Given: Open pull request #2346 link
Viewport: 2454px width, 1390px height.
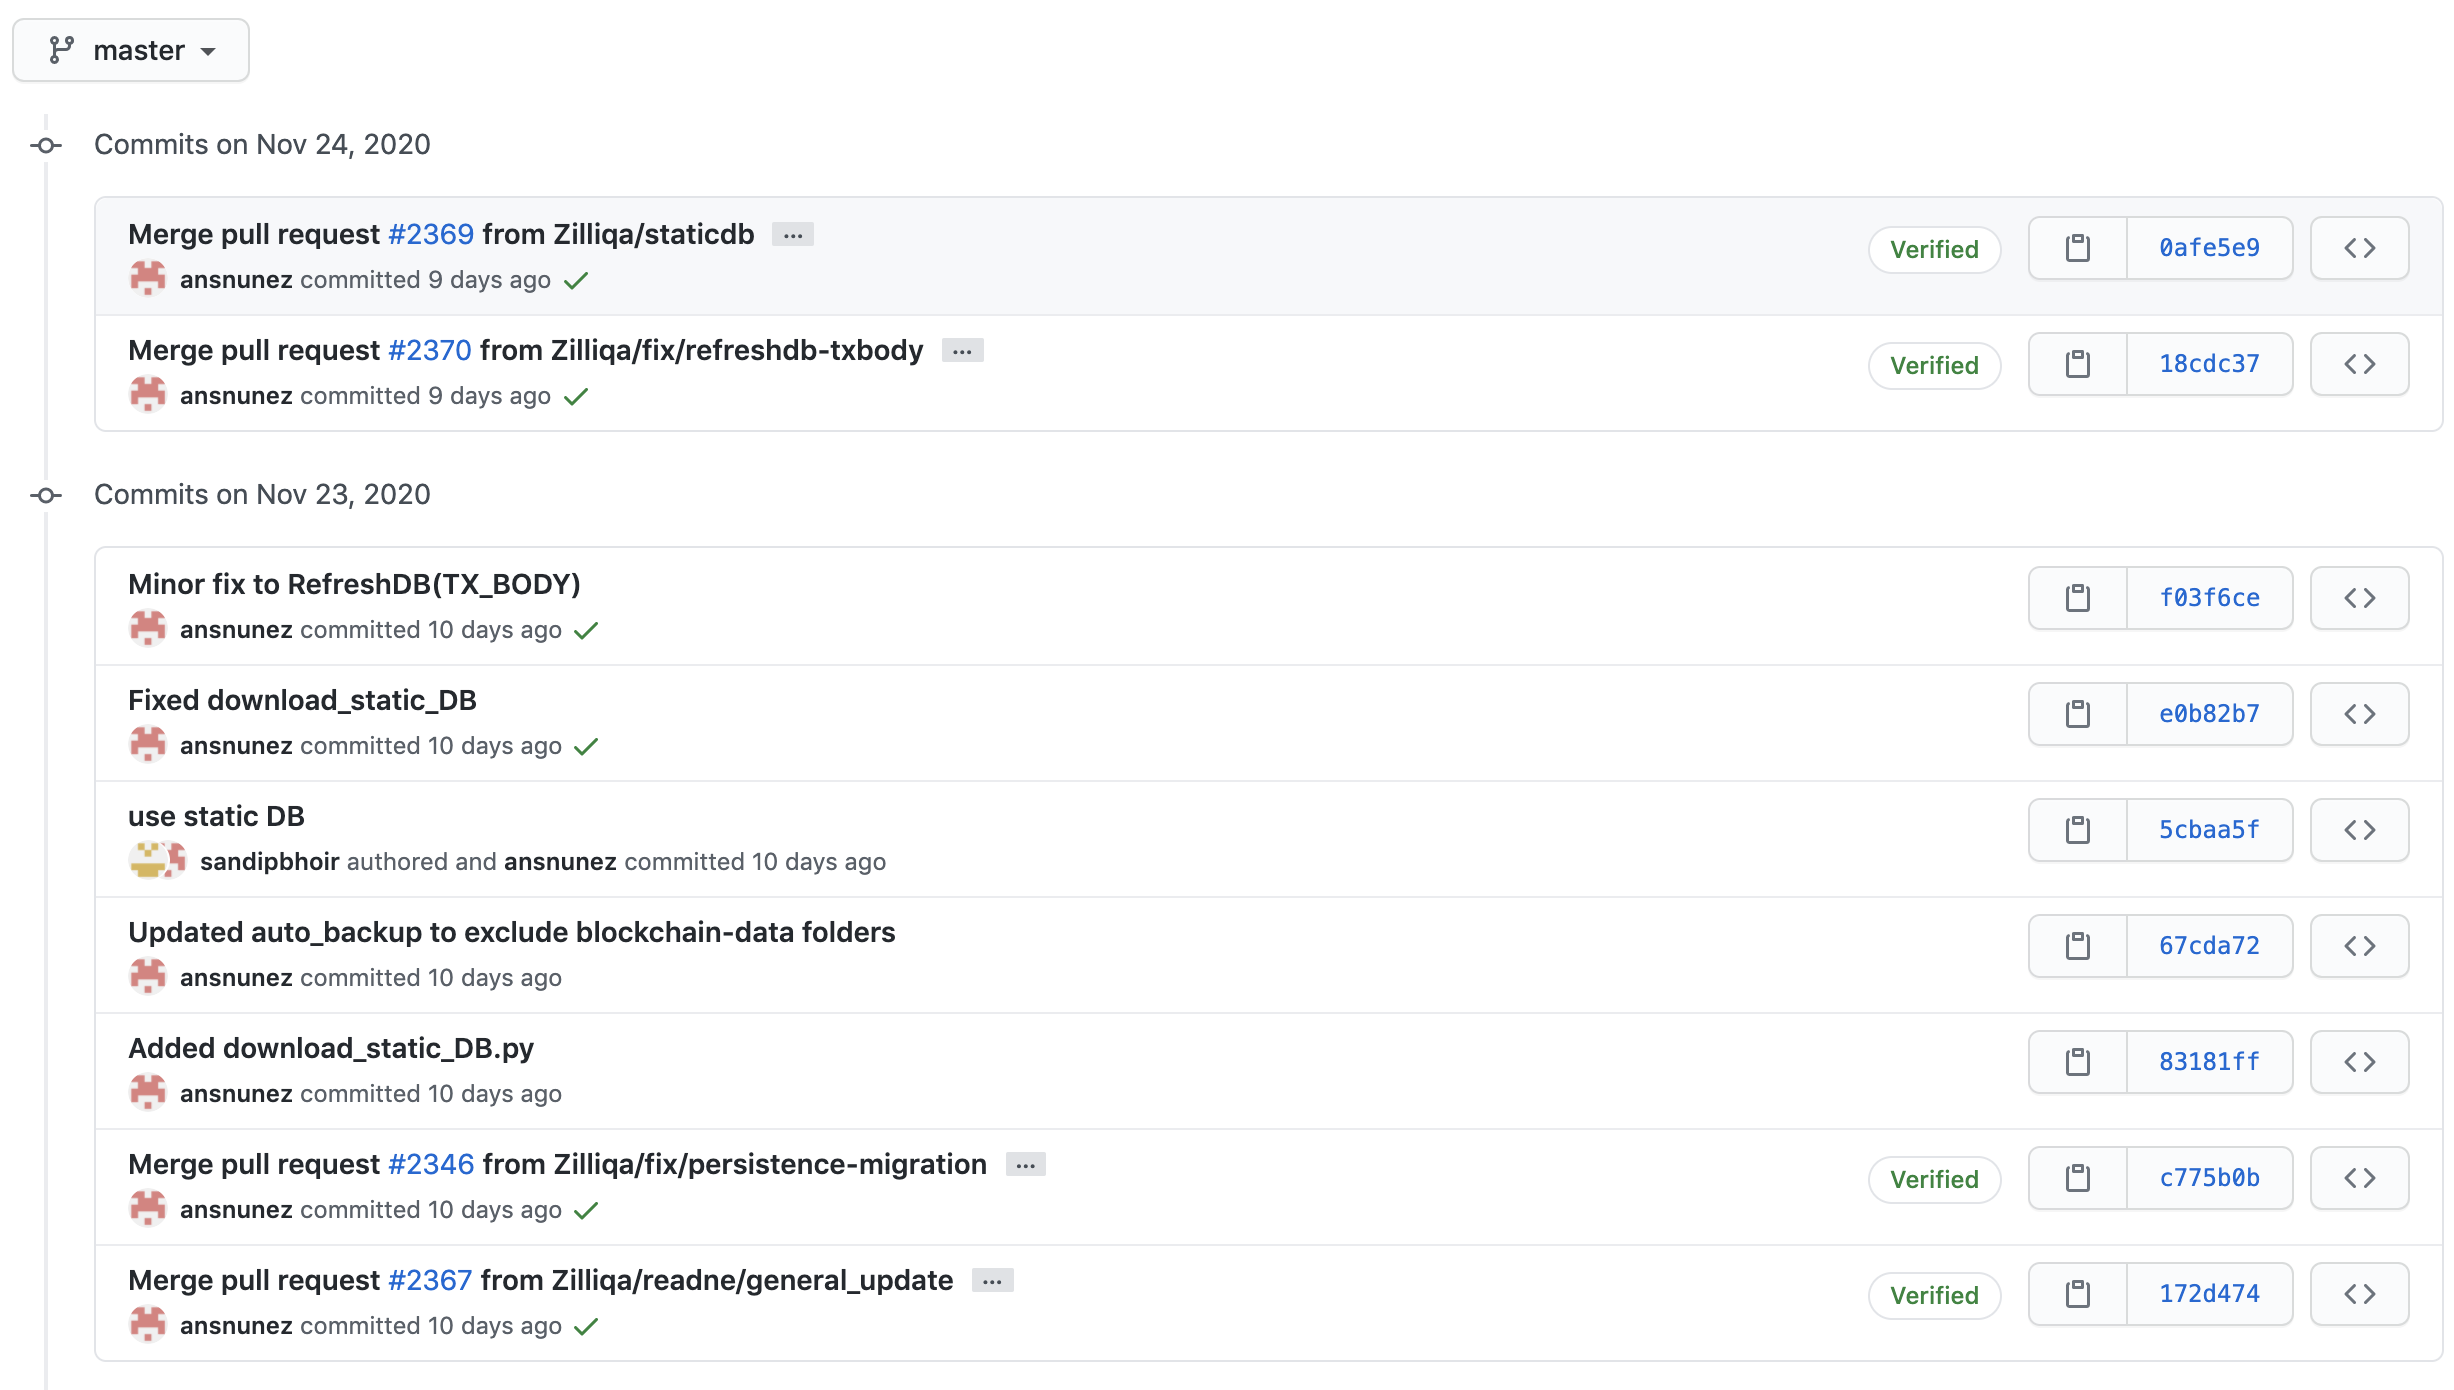Looking at the screenshot, I should pyautogui.click(x=431, y=1164).
